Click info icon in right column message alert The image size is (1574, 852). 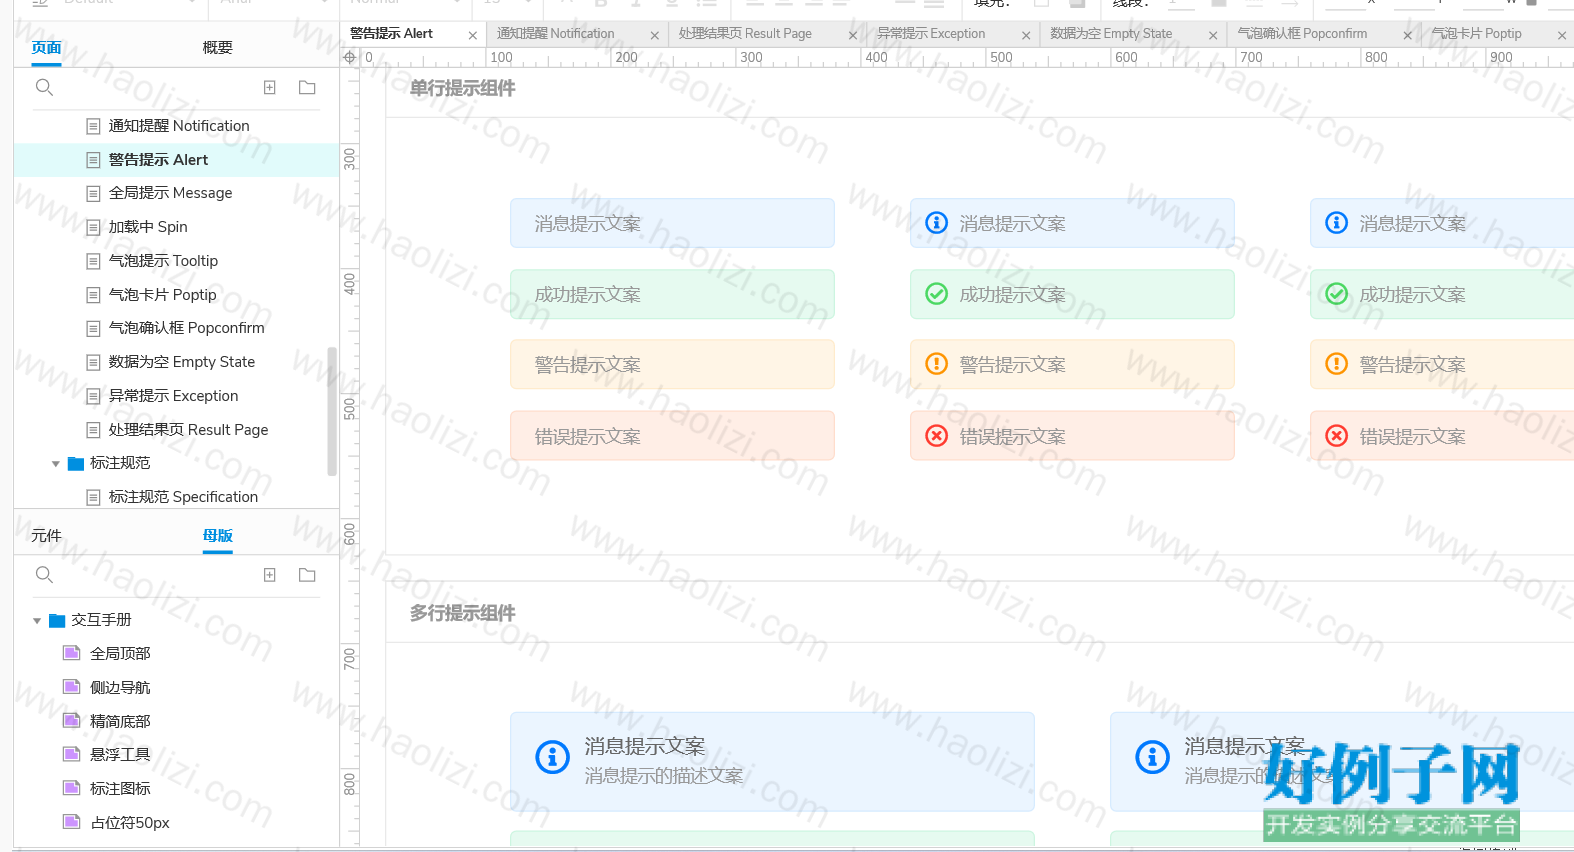(x=1336, y=222)
